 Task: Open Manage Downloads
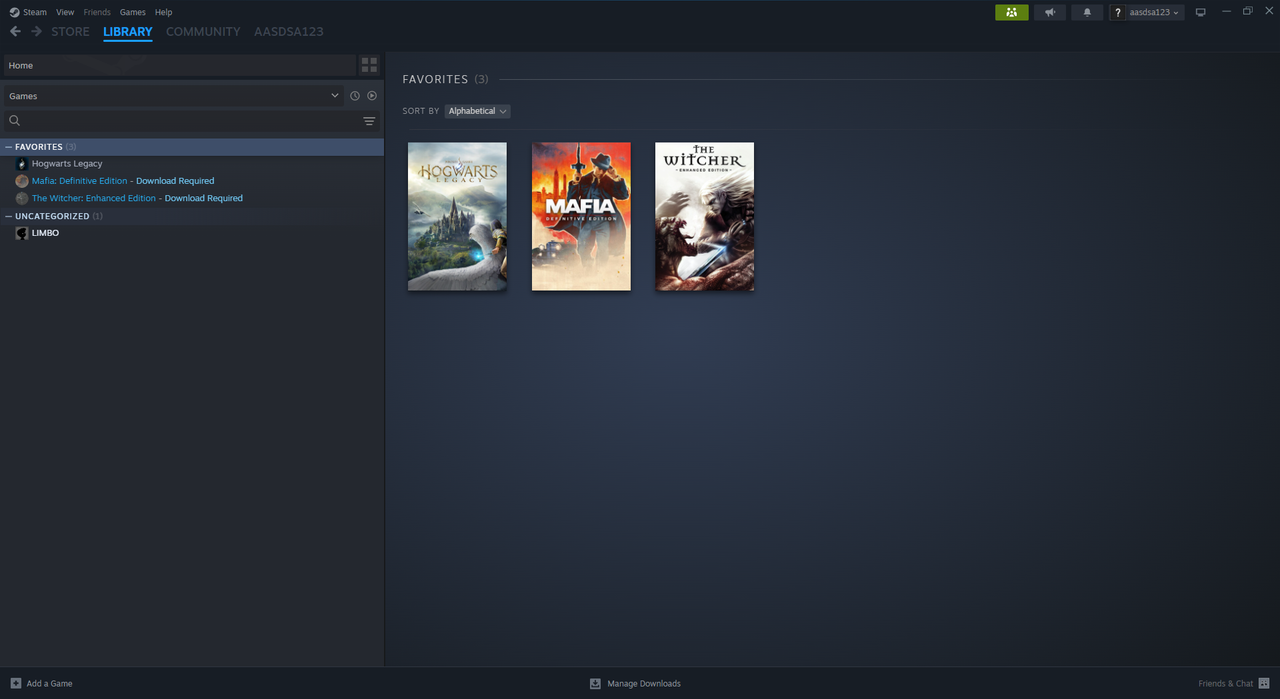coord(635,683)
